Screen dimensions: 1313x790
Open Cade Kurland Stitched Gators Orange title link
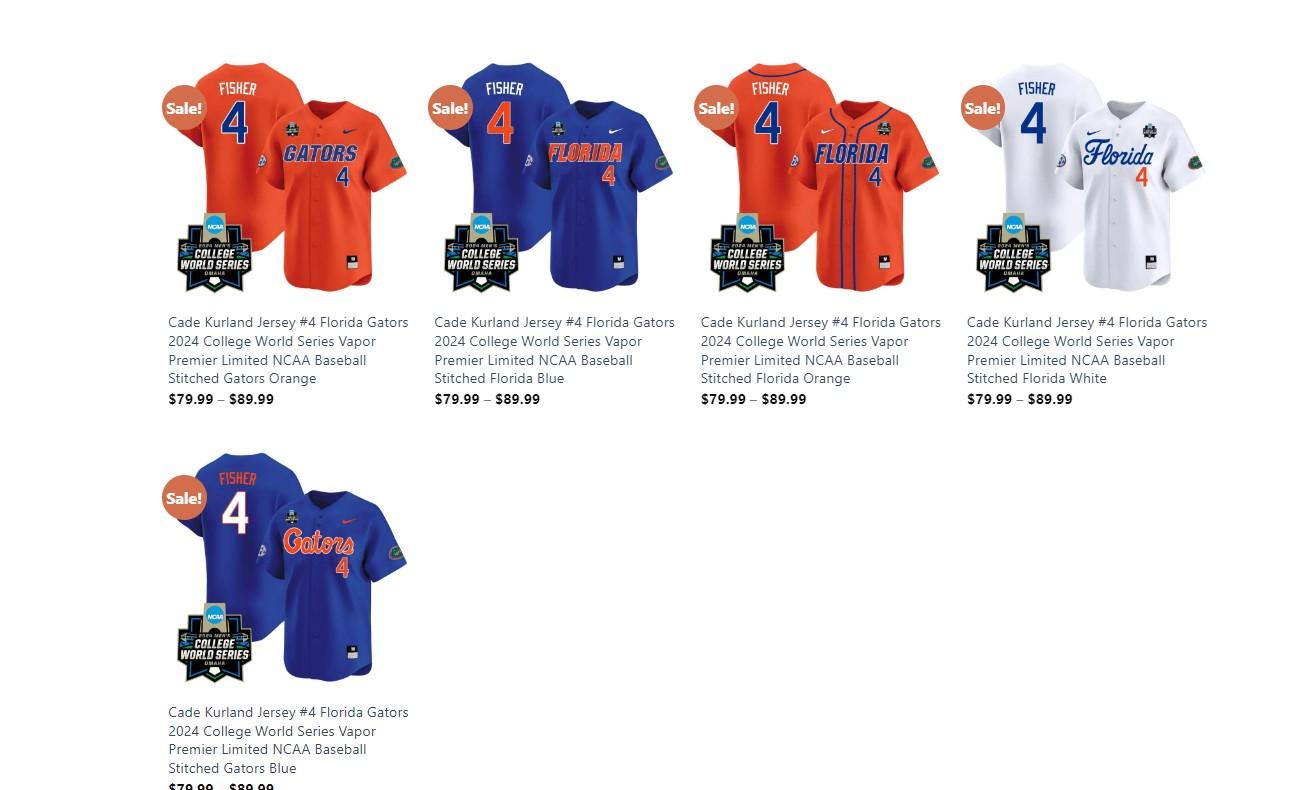288,351
